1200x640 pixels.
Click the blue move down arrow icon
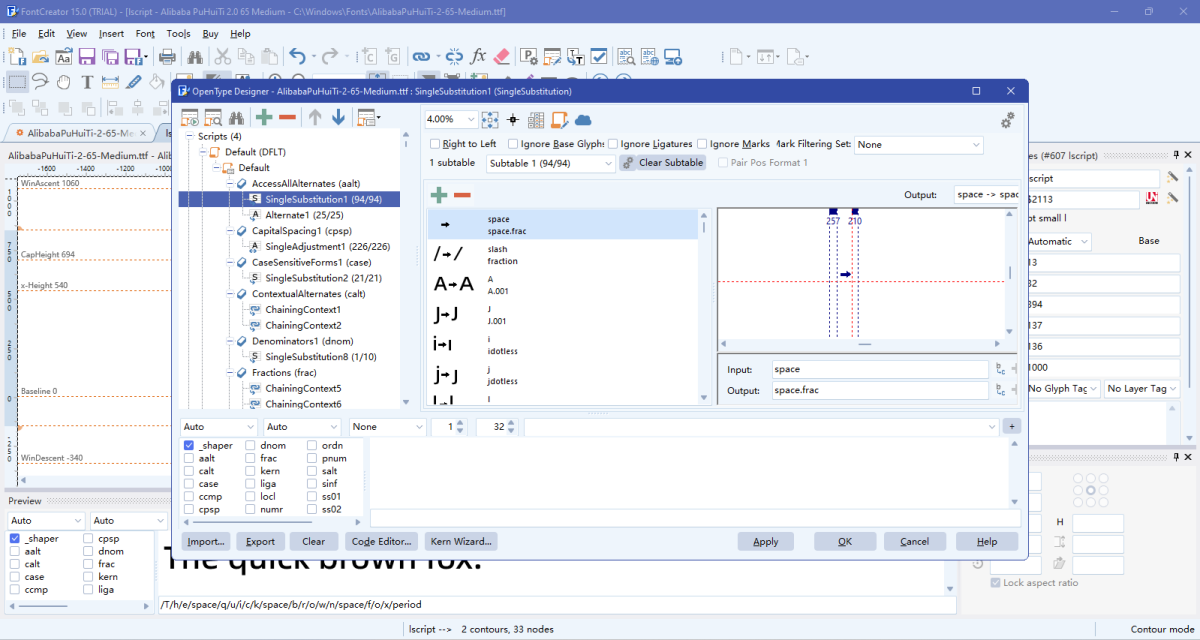[338, 118]
